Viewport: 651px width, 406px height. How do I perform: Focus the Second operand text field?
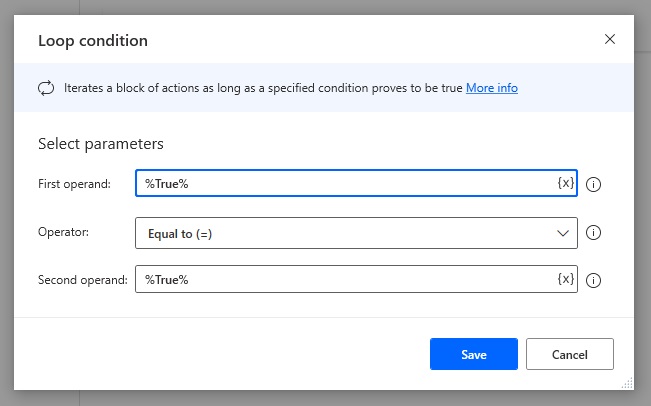pos(356,279)
